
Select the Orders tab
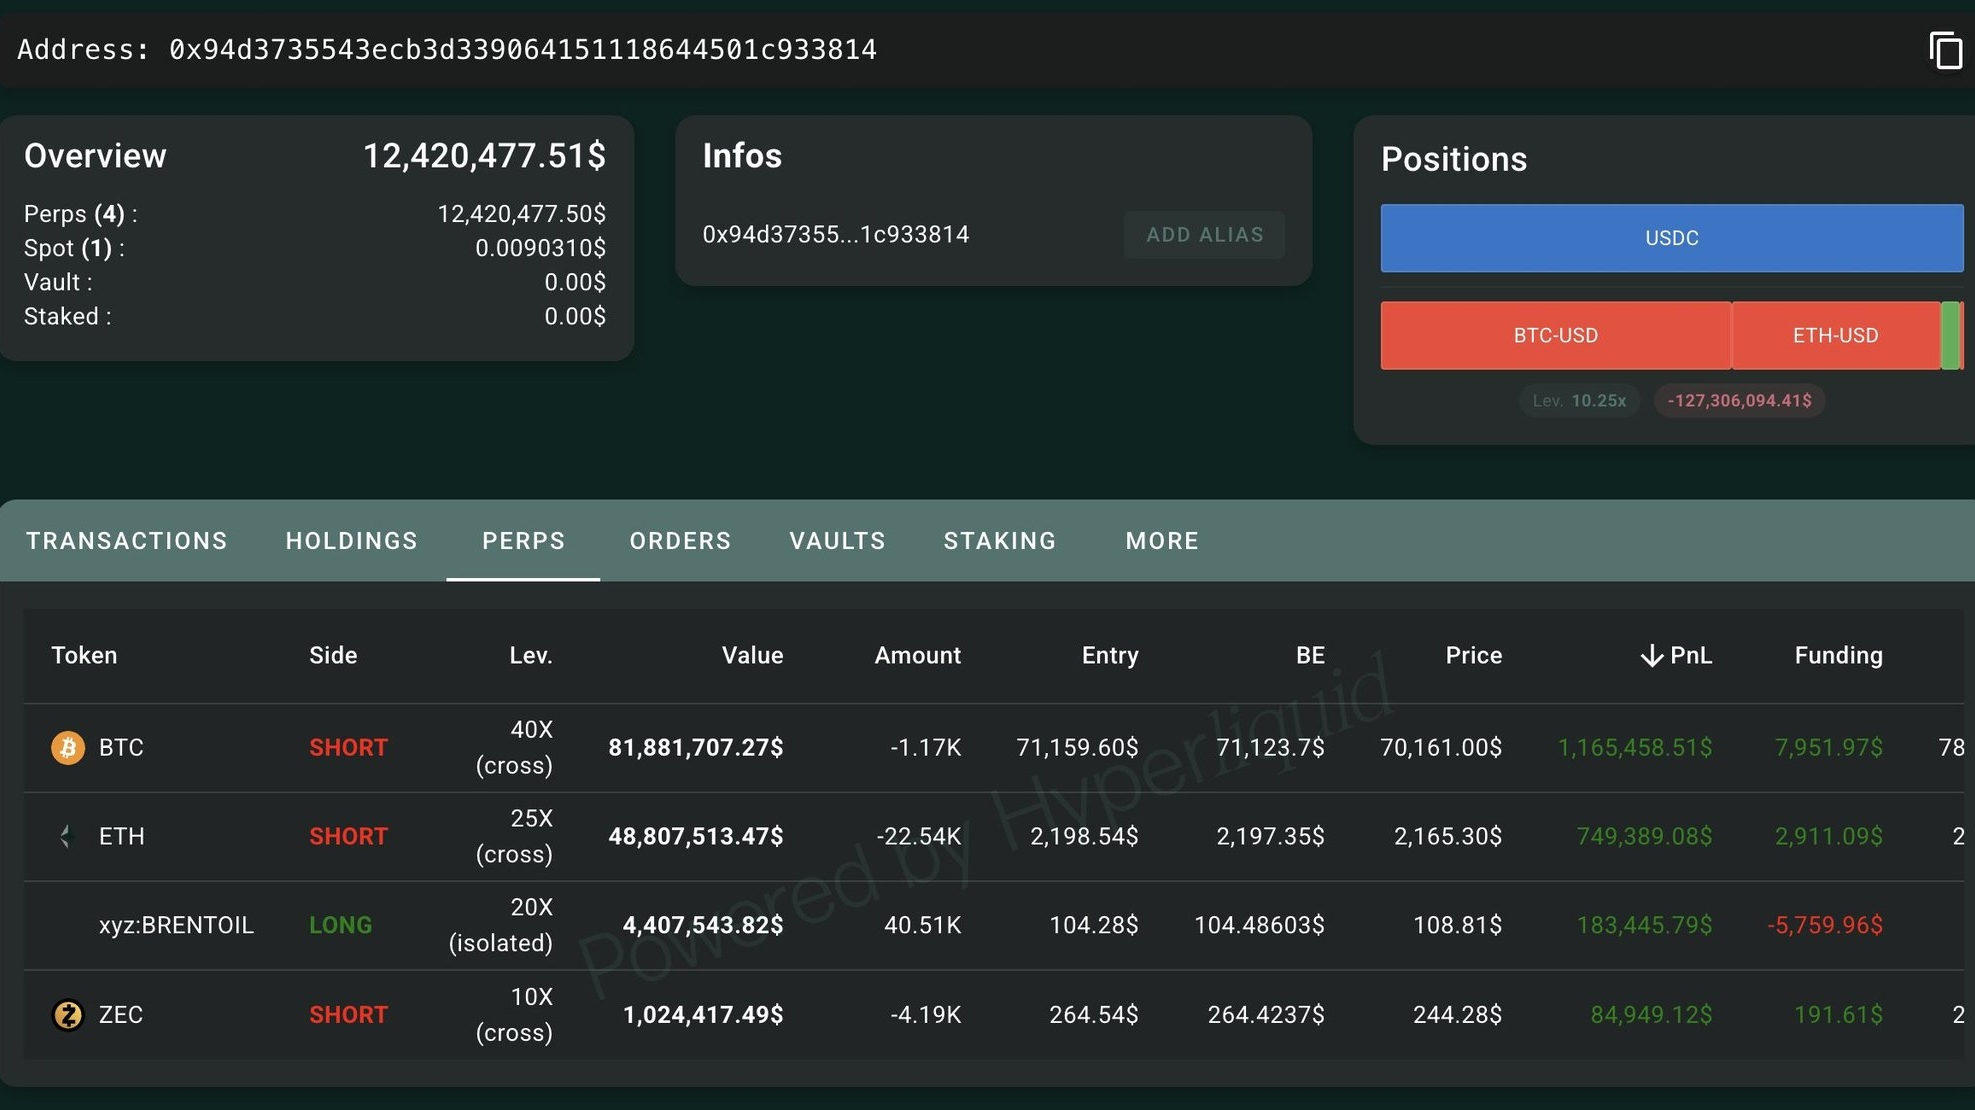[680, 541]
